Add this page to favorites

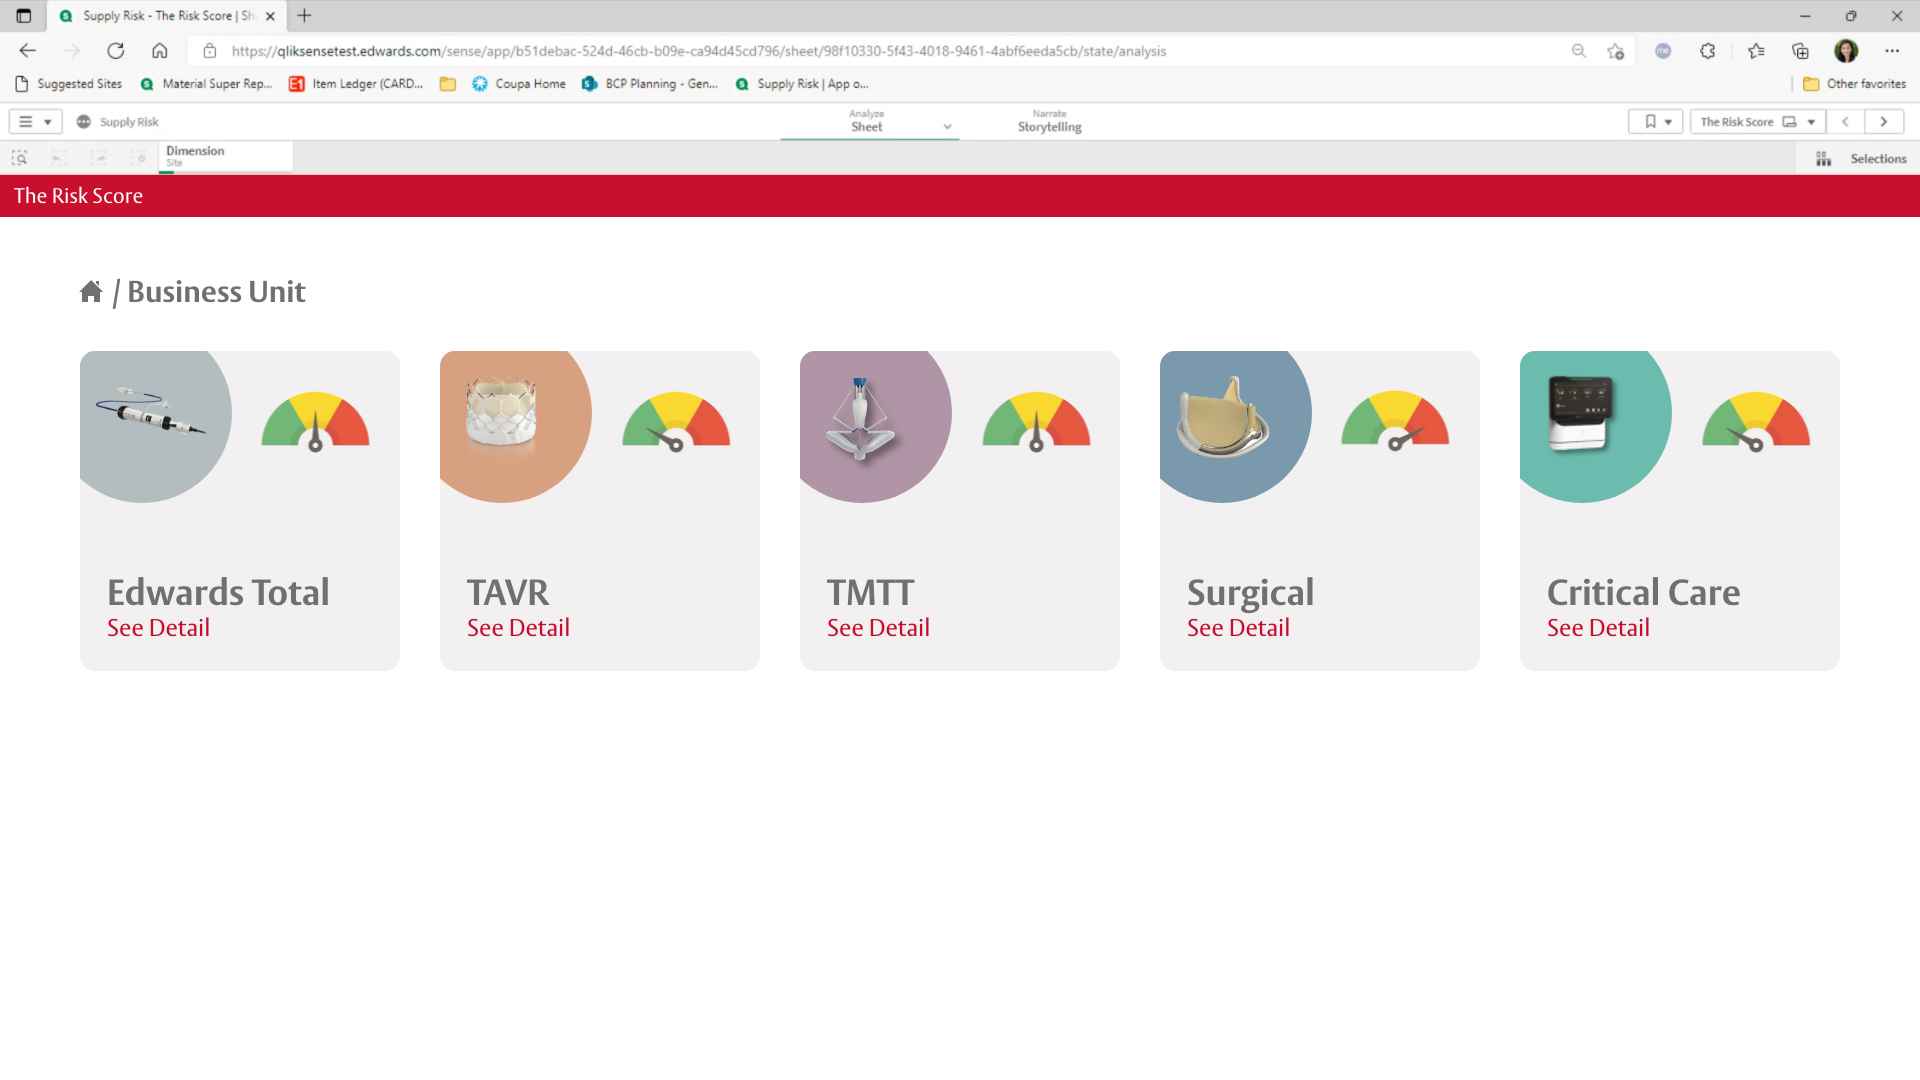pyautogui.click(x=1615, y=51)
